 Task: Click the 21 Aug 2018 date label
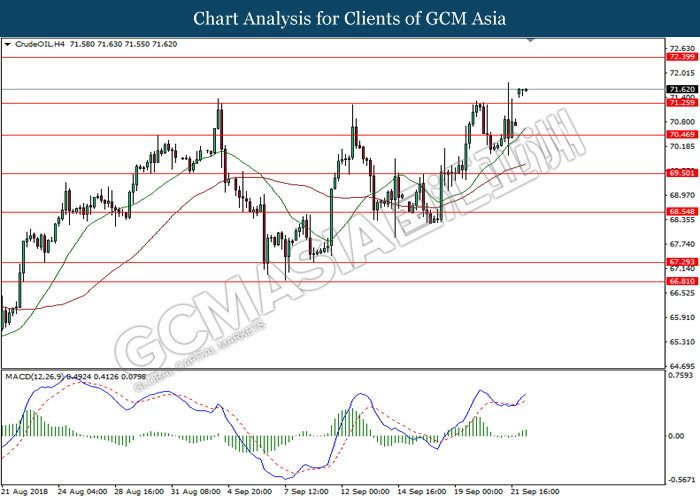[x=25, y=492]
